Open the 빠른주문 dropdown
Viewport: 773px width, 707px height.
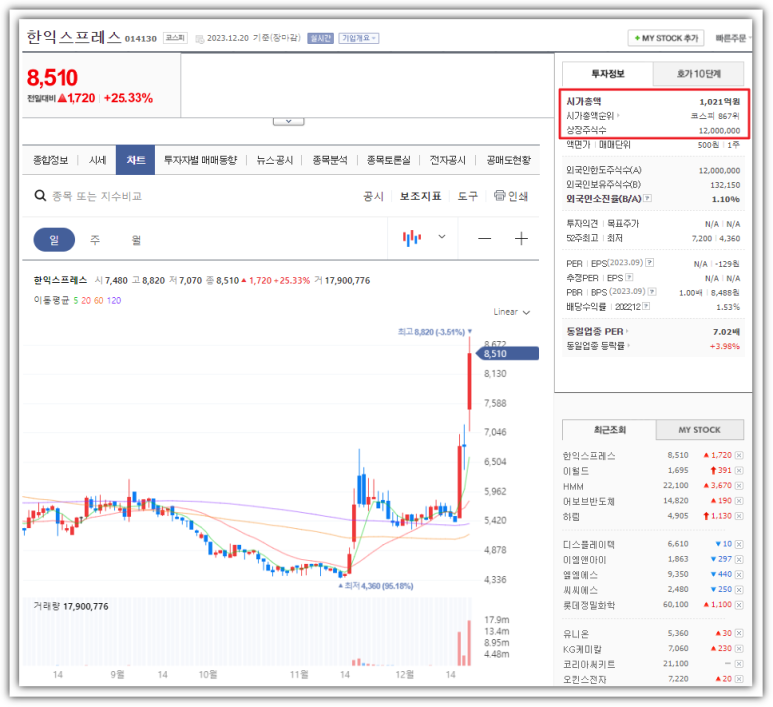point(733,38)
